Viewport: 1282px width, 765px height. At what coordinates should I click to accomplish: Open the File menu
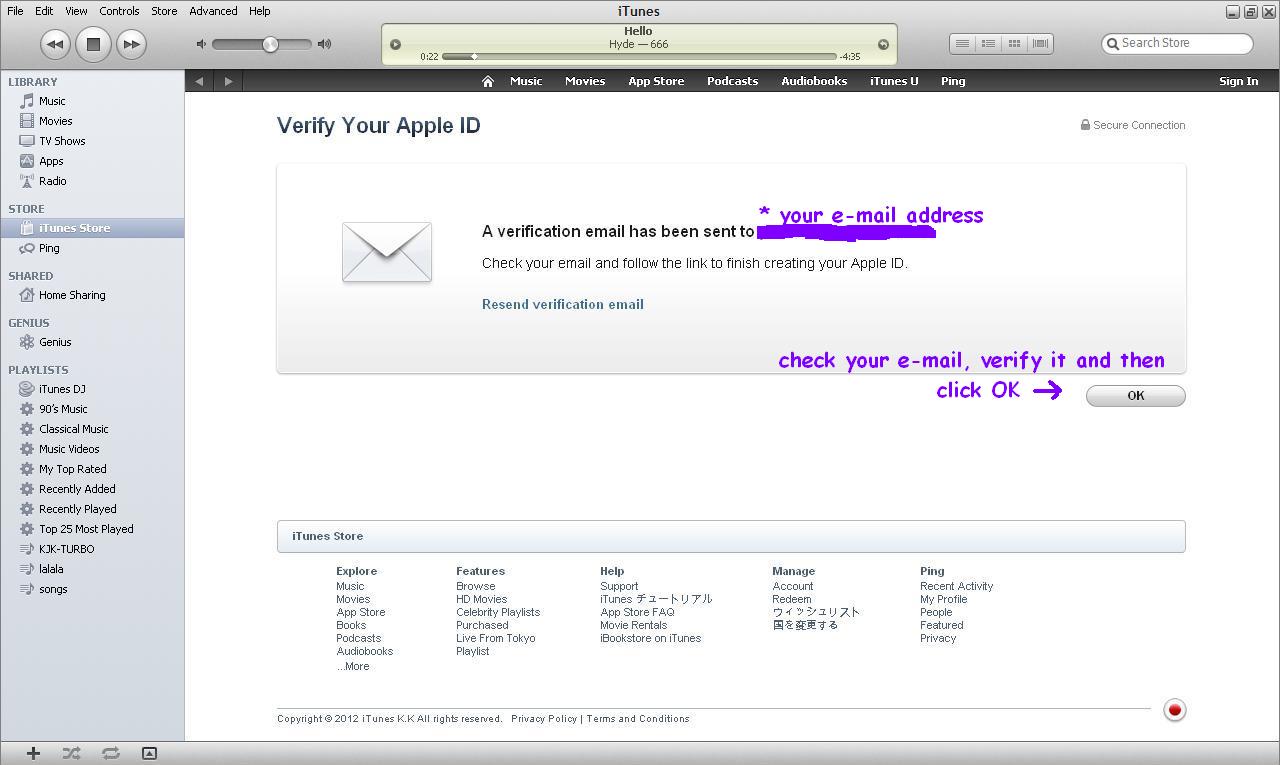pyautogui.click(x=15, y=11)
